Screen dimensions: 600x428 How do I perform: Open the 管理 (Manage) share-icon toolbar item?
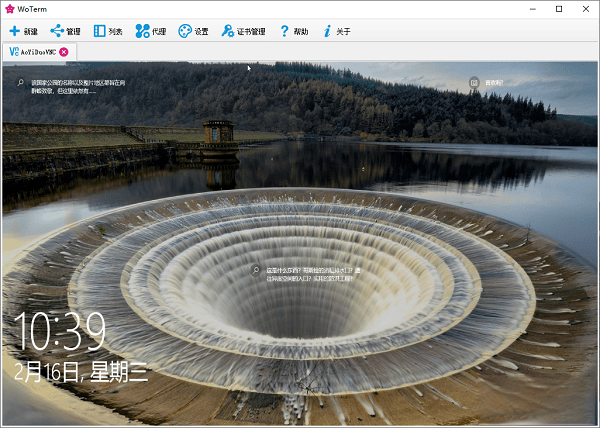(x=65, y=31)
